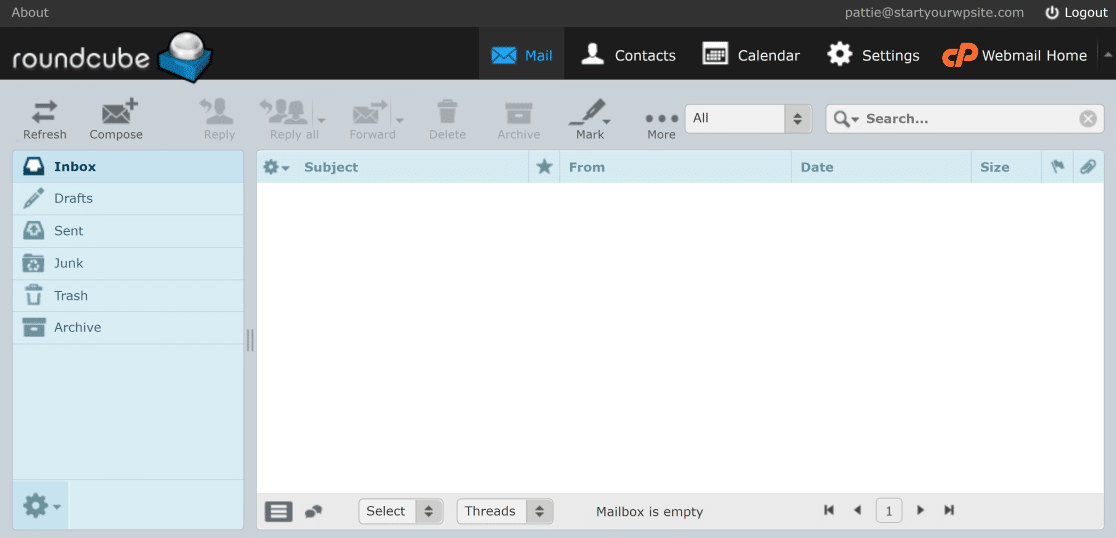Open the Settings tab
Screen dimensions: 1116x538
(x=873, y=55)
